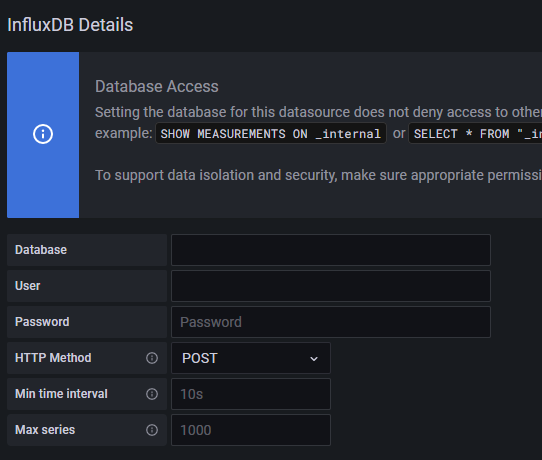The height and width of the screenshot is (460, 542).
Task: Focus the User input field
Action: pos(331,286)
